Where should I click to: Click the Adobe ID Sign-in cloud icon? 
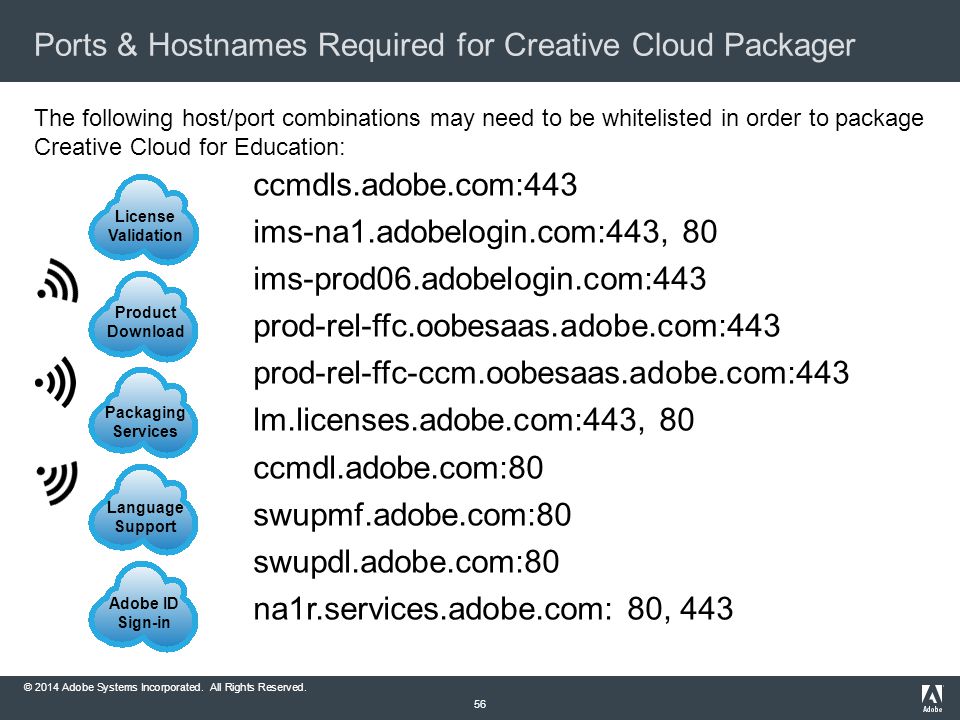(x=144, y=607)
